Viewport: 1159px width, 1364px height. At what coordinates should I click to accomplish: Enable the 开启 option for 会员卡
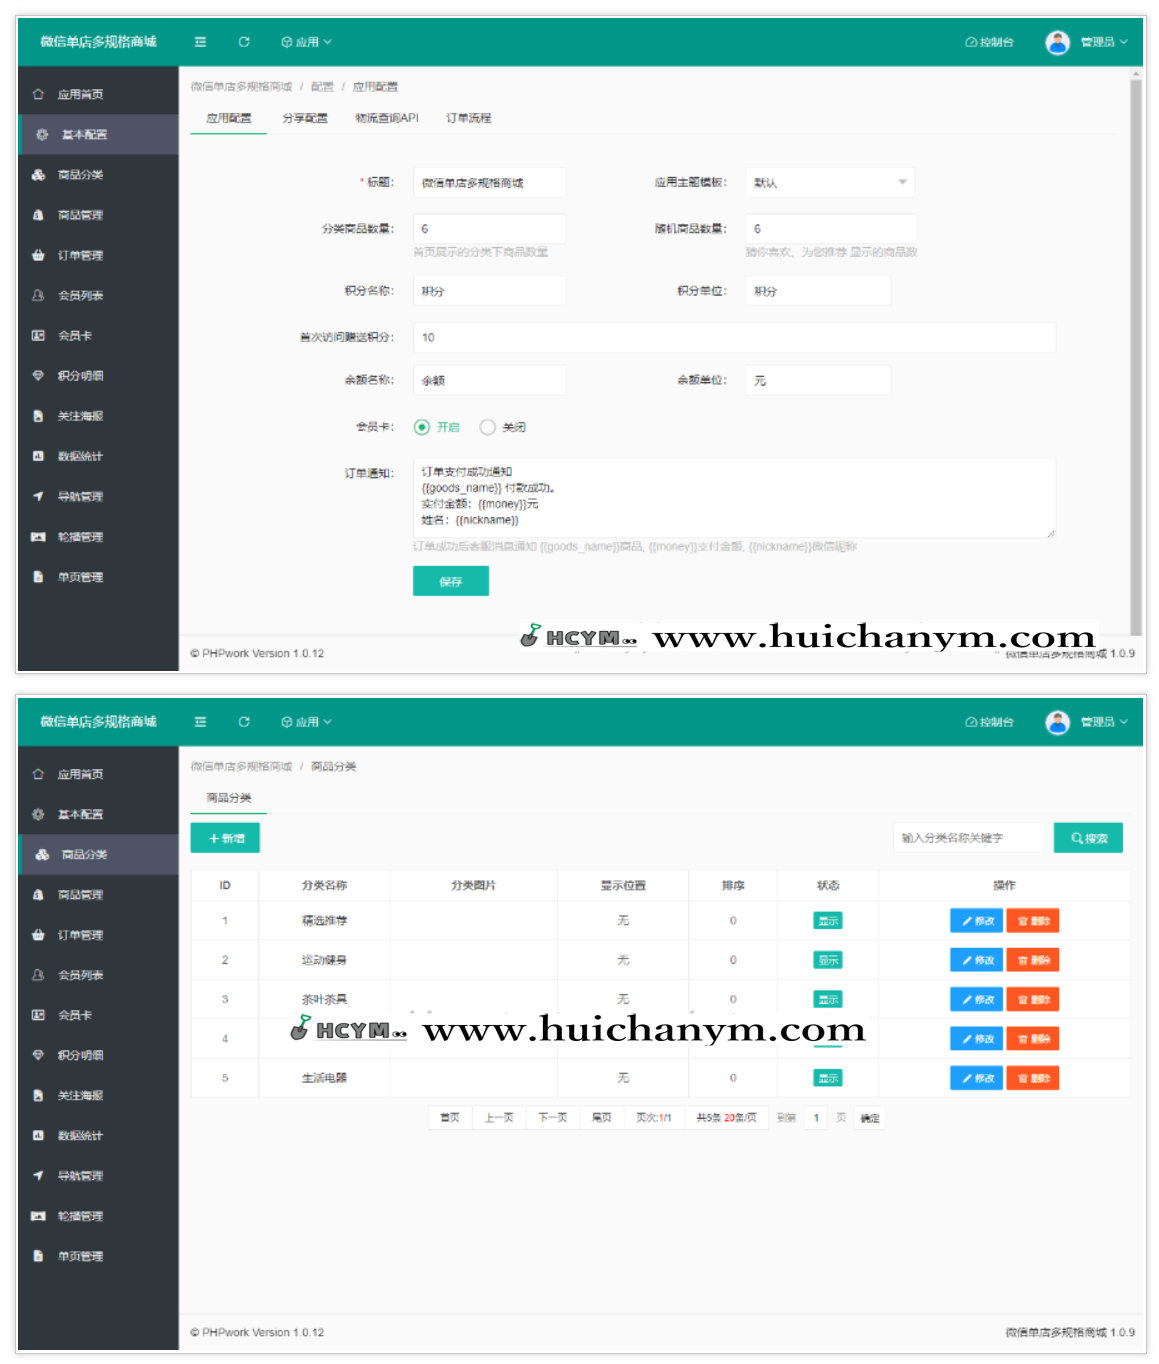click(420, 427)
